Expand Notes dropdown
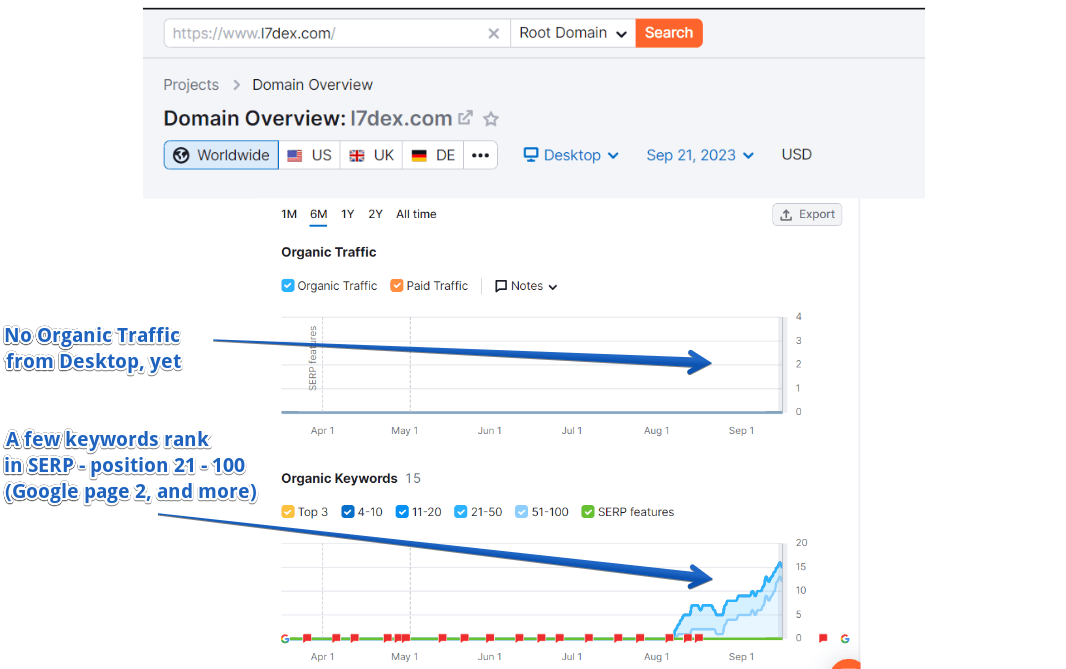 click(526, 286)
